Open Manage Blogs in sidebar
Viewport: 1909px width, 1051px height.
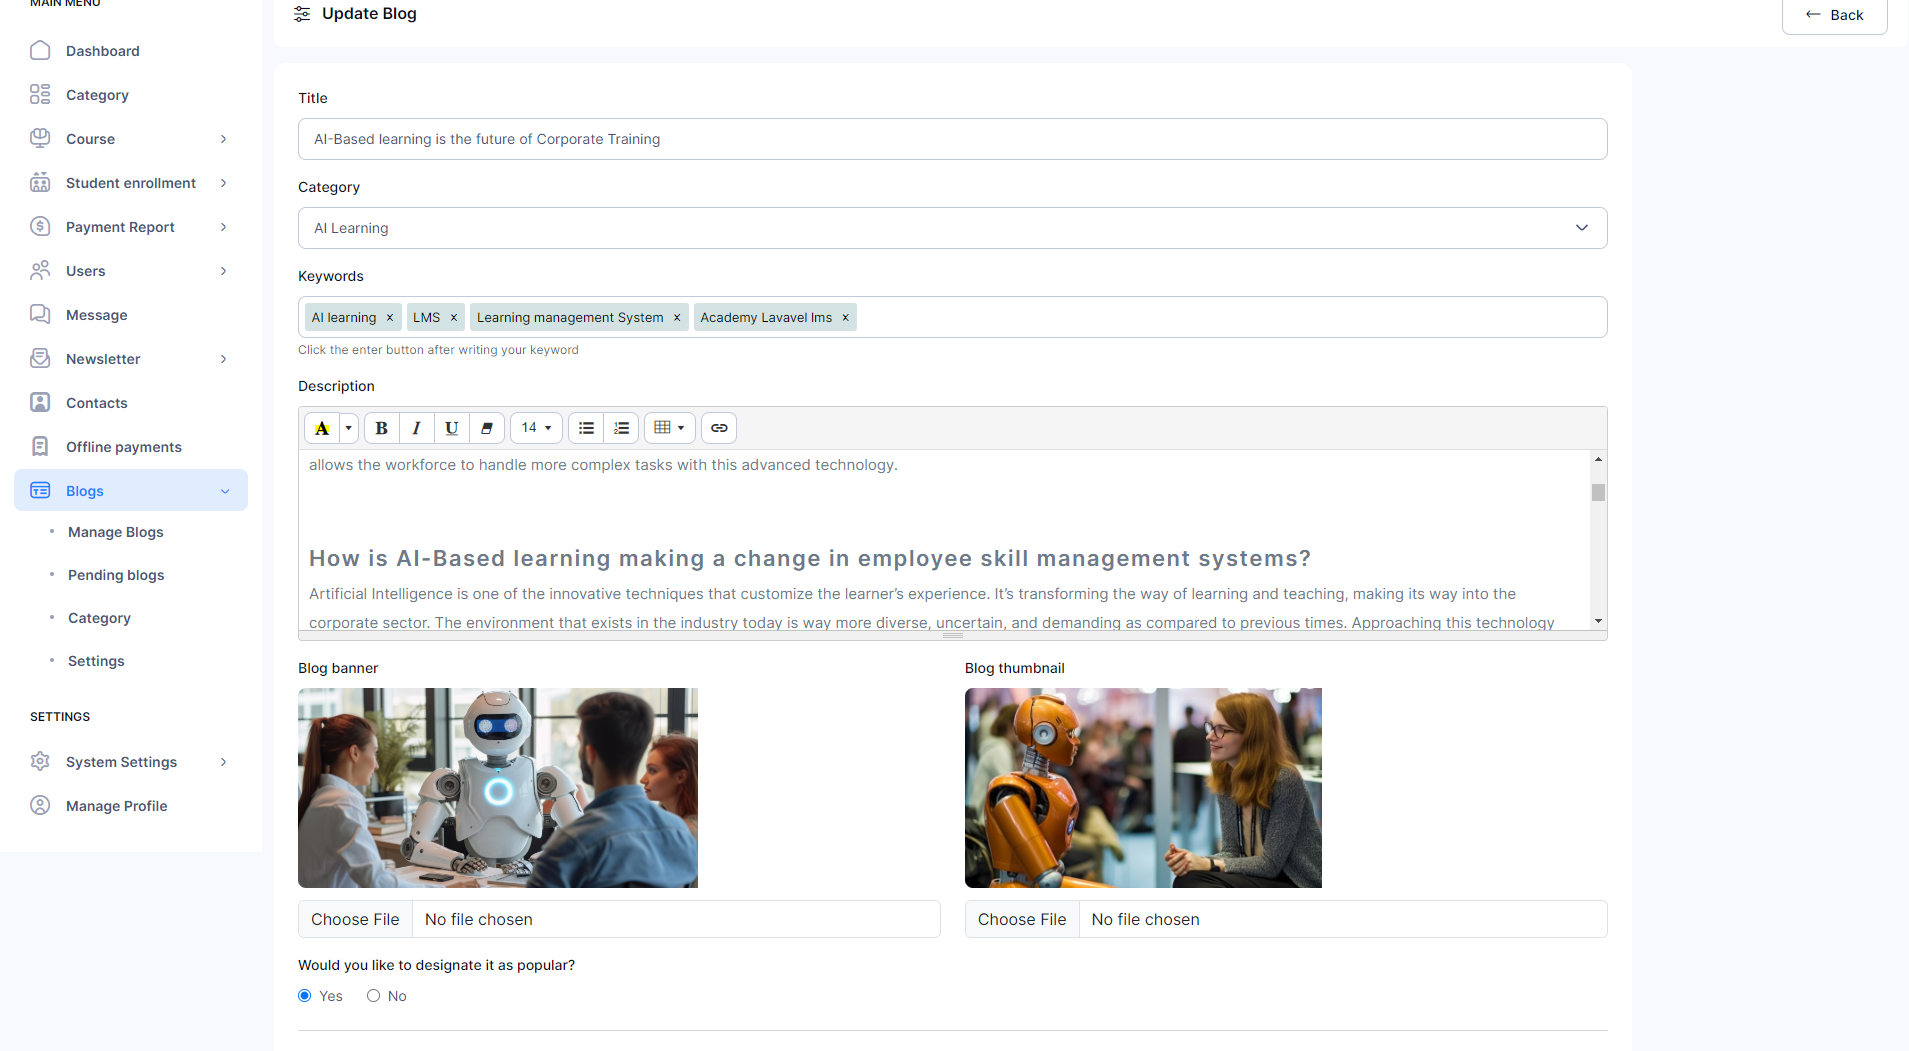[115, 532]
